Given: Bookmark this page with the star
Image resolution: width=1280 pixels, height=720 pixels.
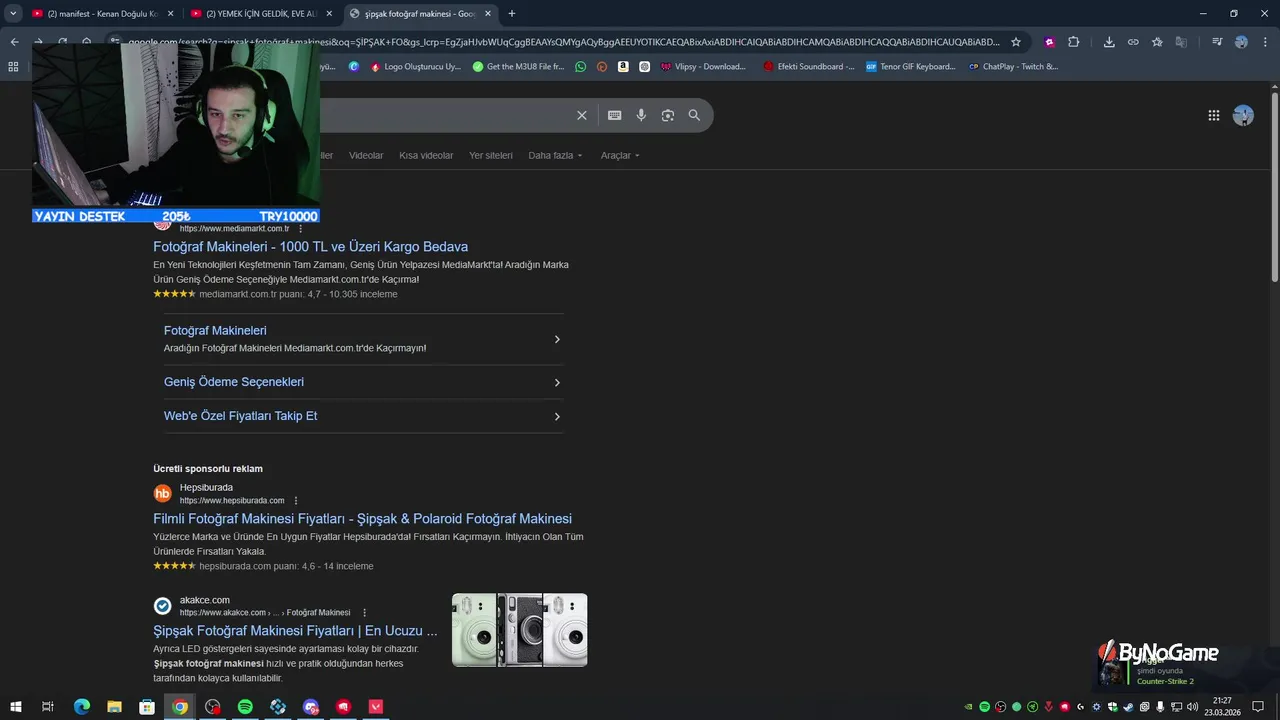Looking at the screenshot, I should coord(1016,42).
